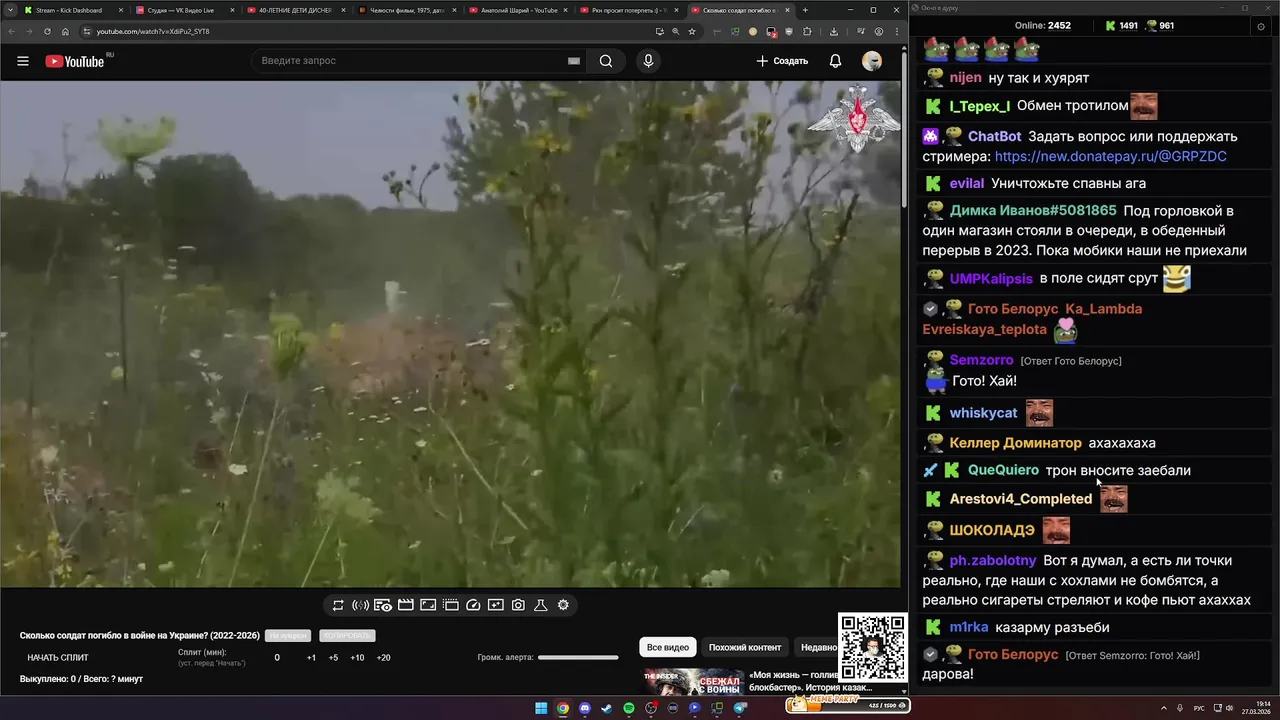Image resolution: width=1280 pixels, height=720 pixels.
Task: Add +20 minutes to split
Action: (383, 658)
